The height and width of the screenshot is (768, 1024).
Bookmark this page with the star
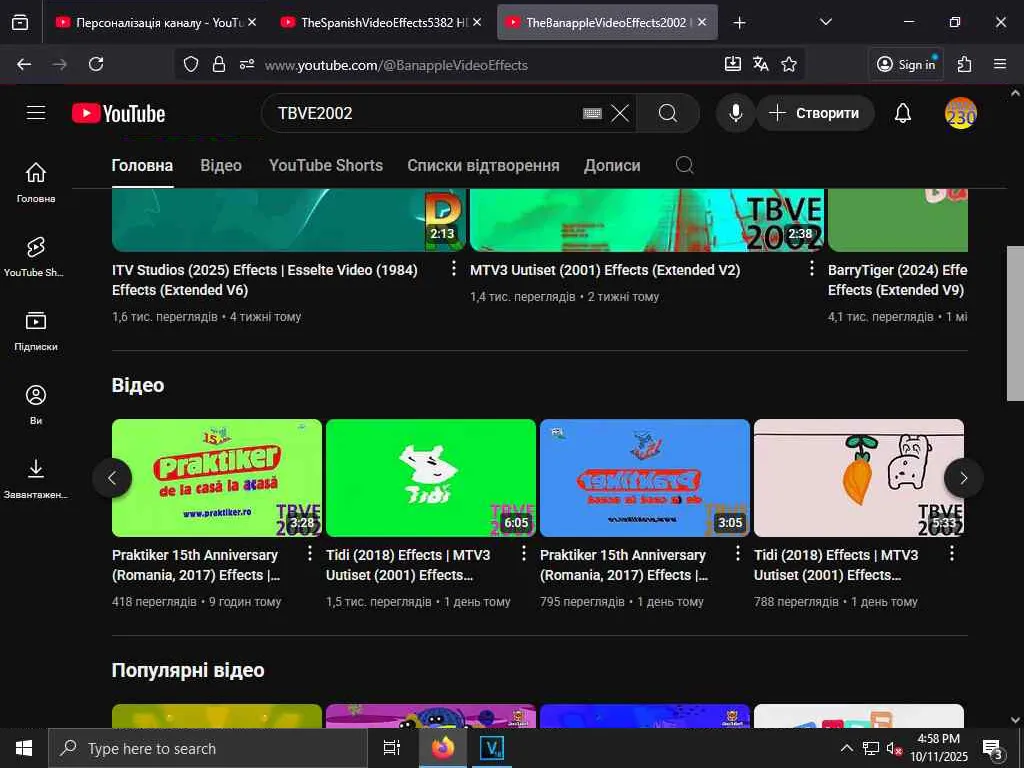[x=789, y=64]
